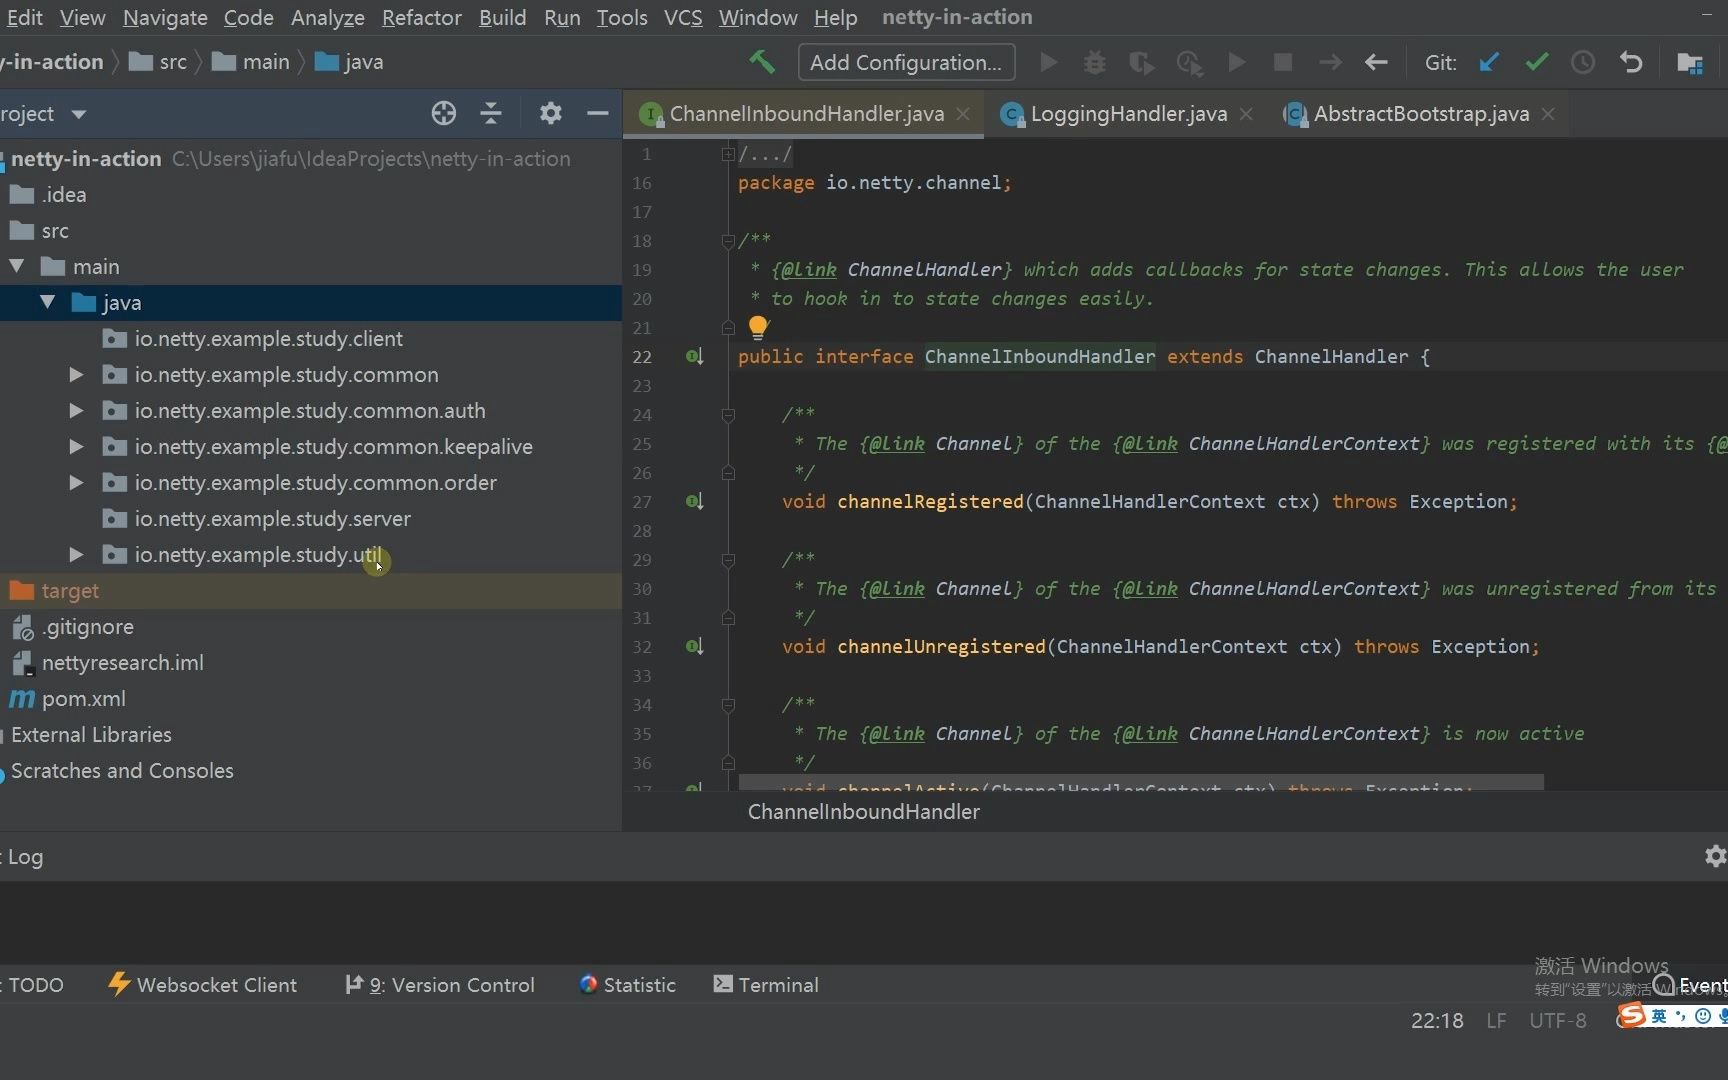This screenshot has height=1080, width=1728.
Task: Click the yellow lightbulb intention icon
Action: 758,327
